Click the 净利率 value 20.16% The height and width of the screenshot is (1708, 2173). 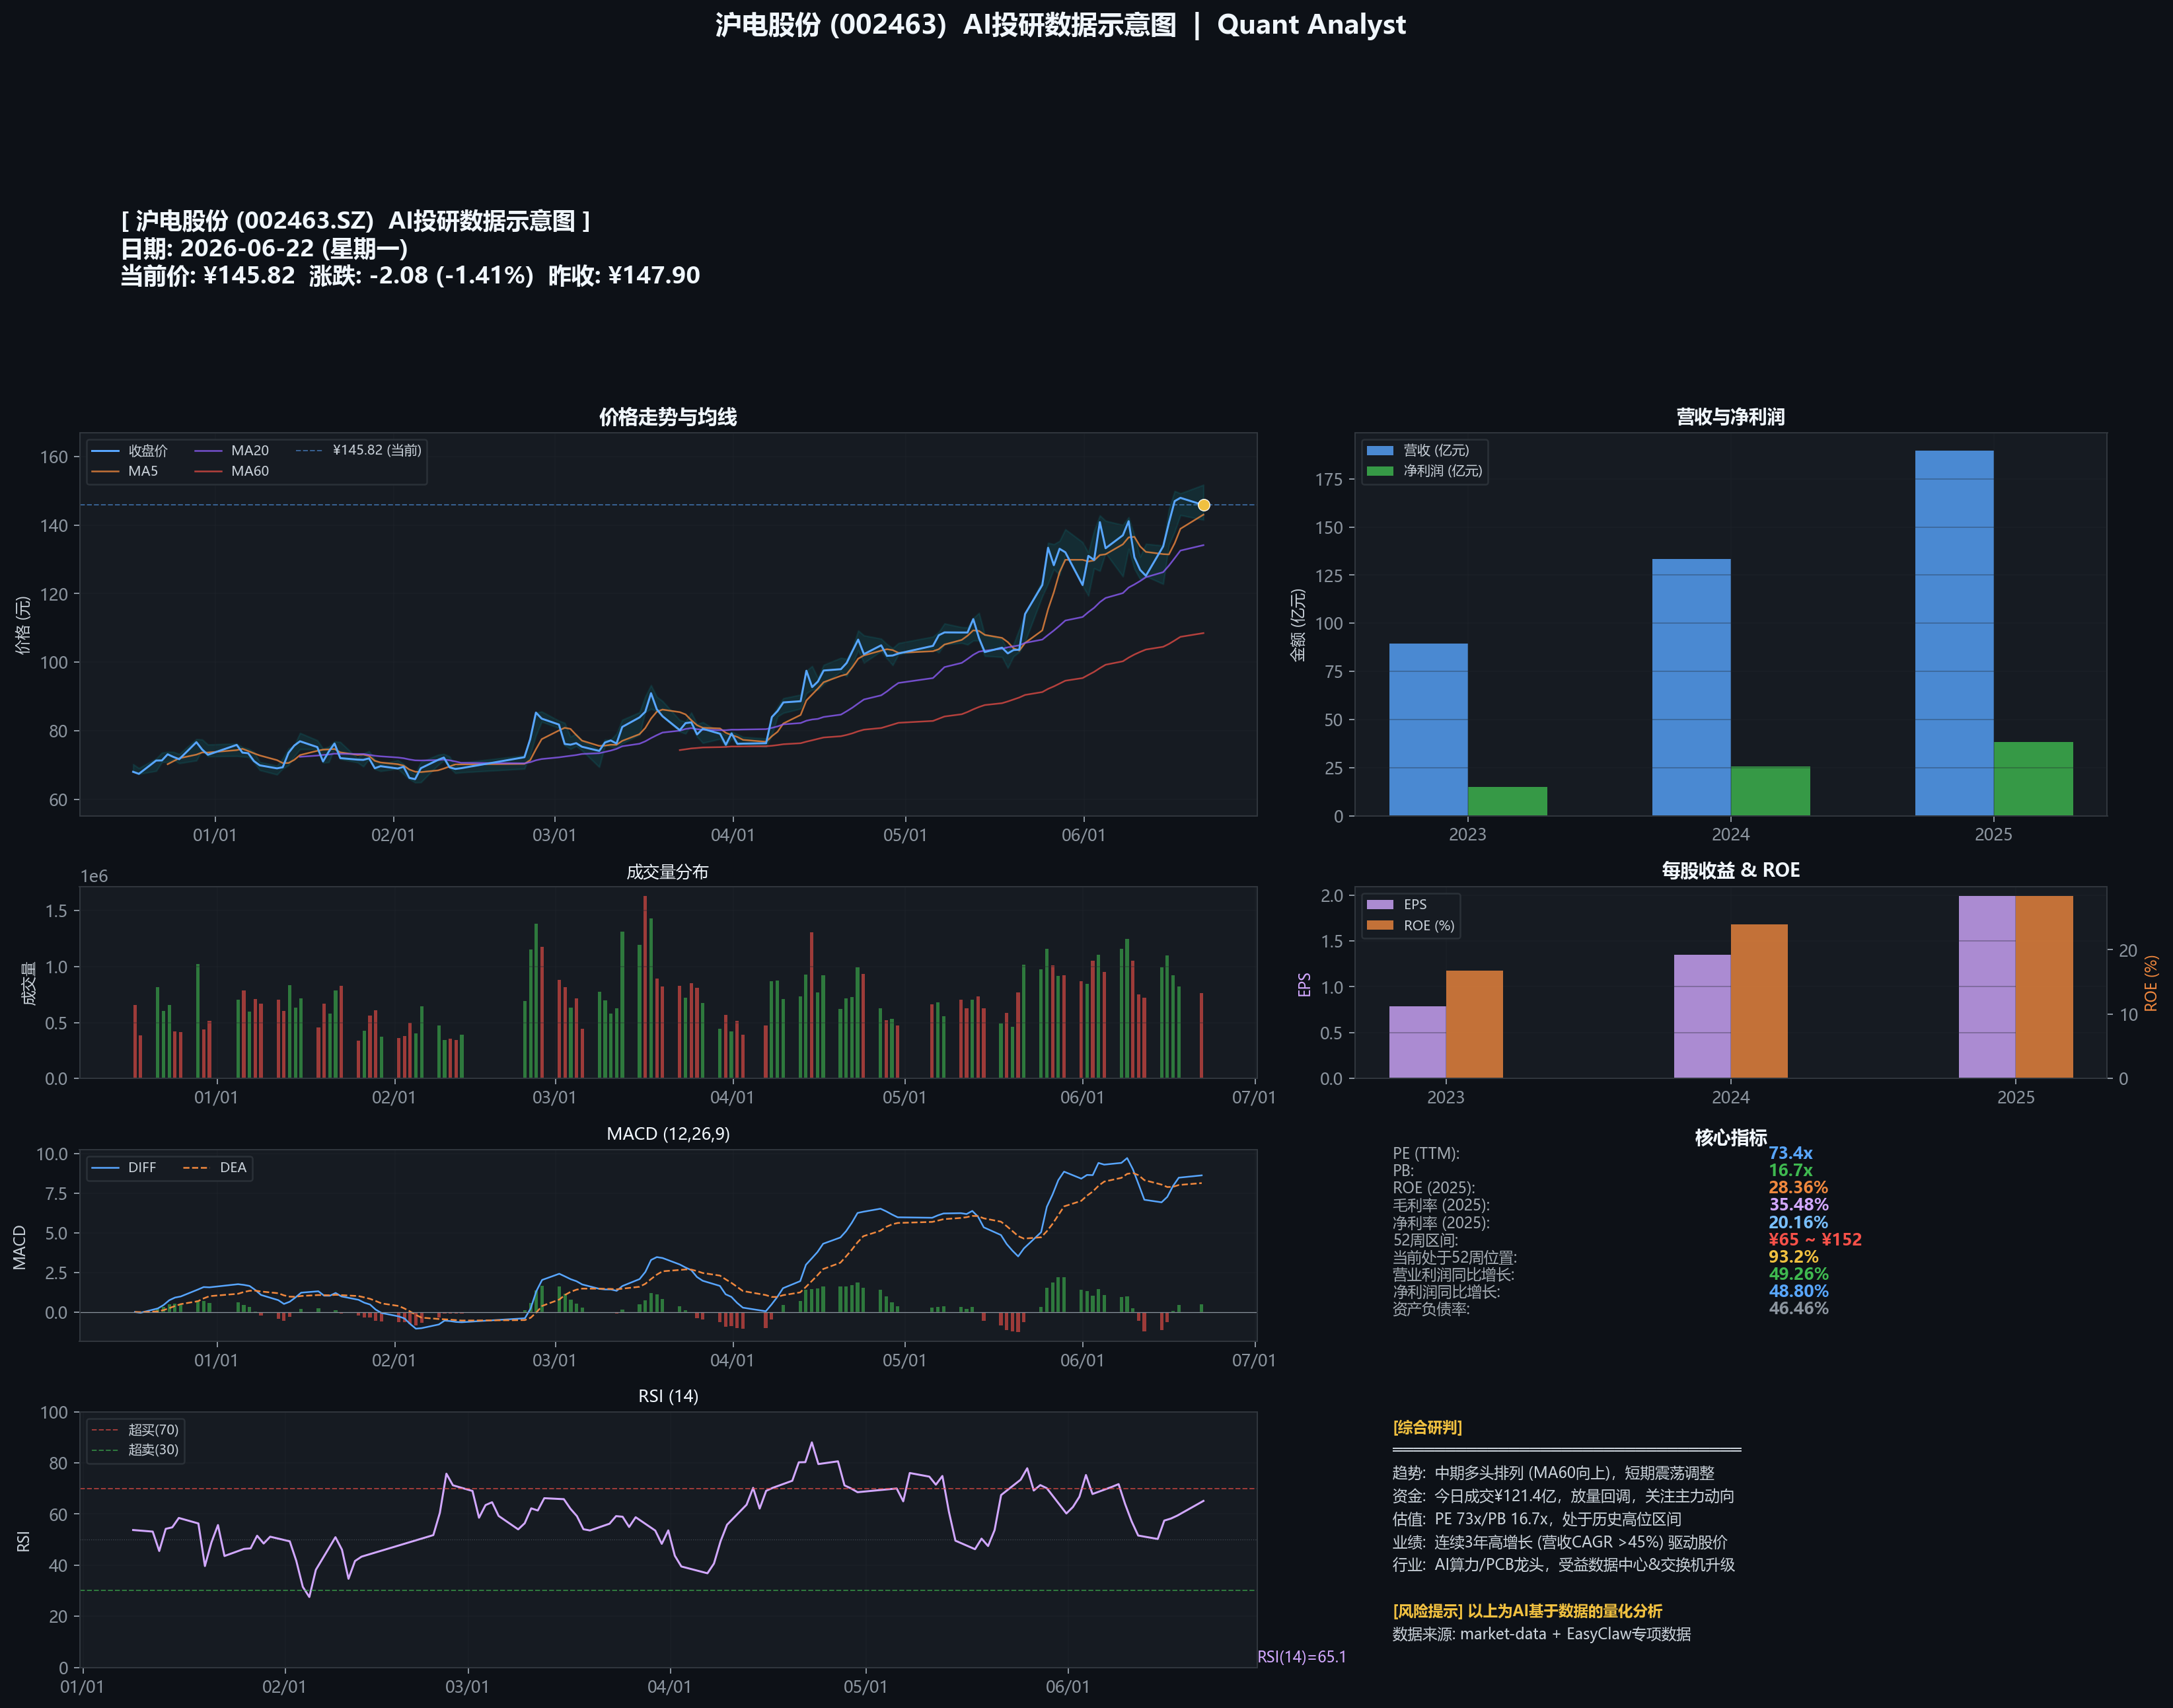pyautogui.click(x=1798, y=1222)
